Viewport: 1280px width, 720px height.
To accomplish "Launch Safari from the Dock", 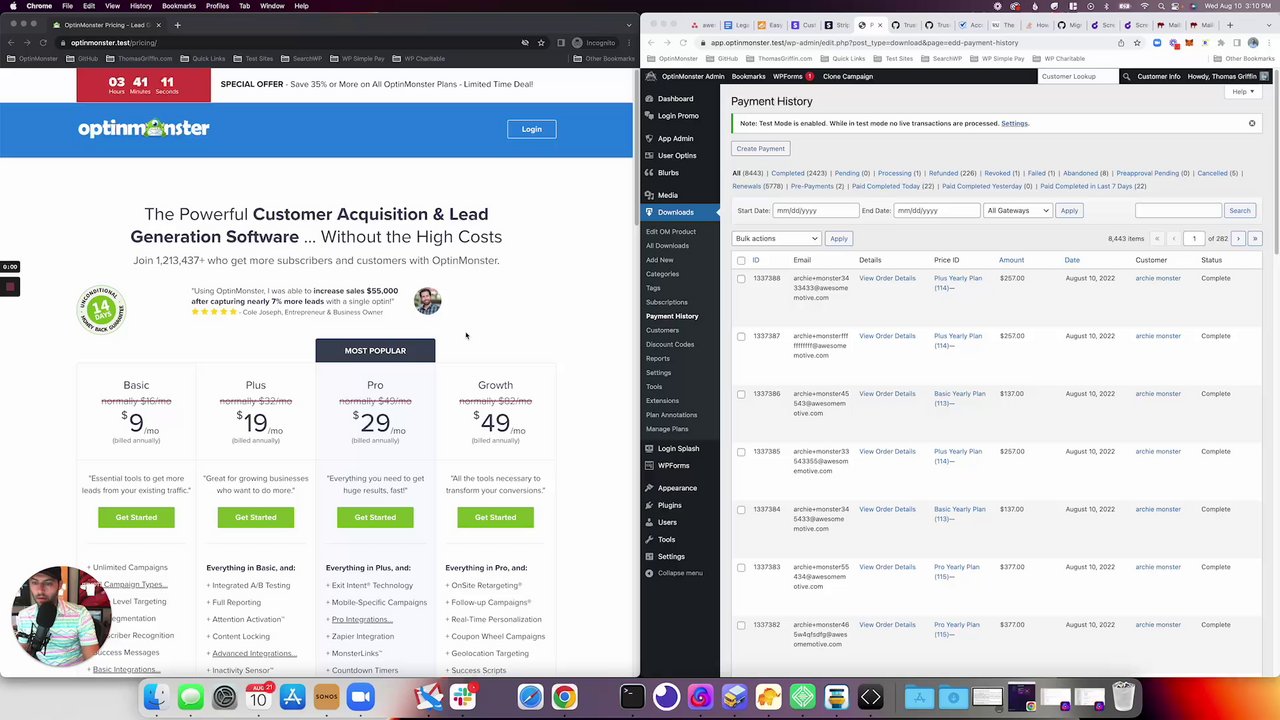I will 530,697.
